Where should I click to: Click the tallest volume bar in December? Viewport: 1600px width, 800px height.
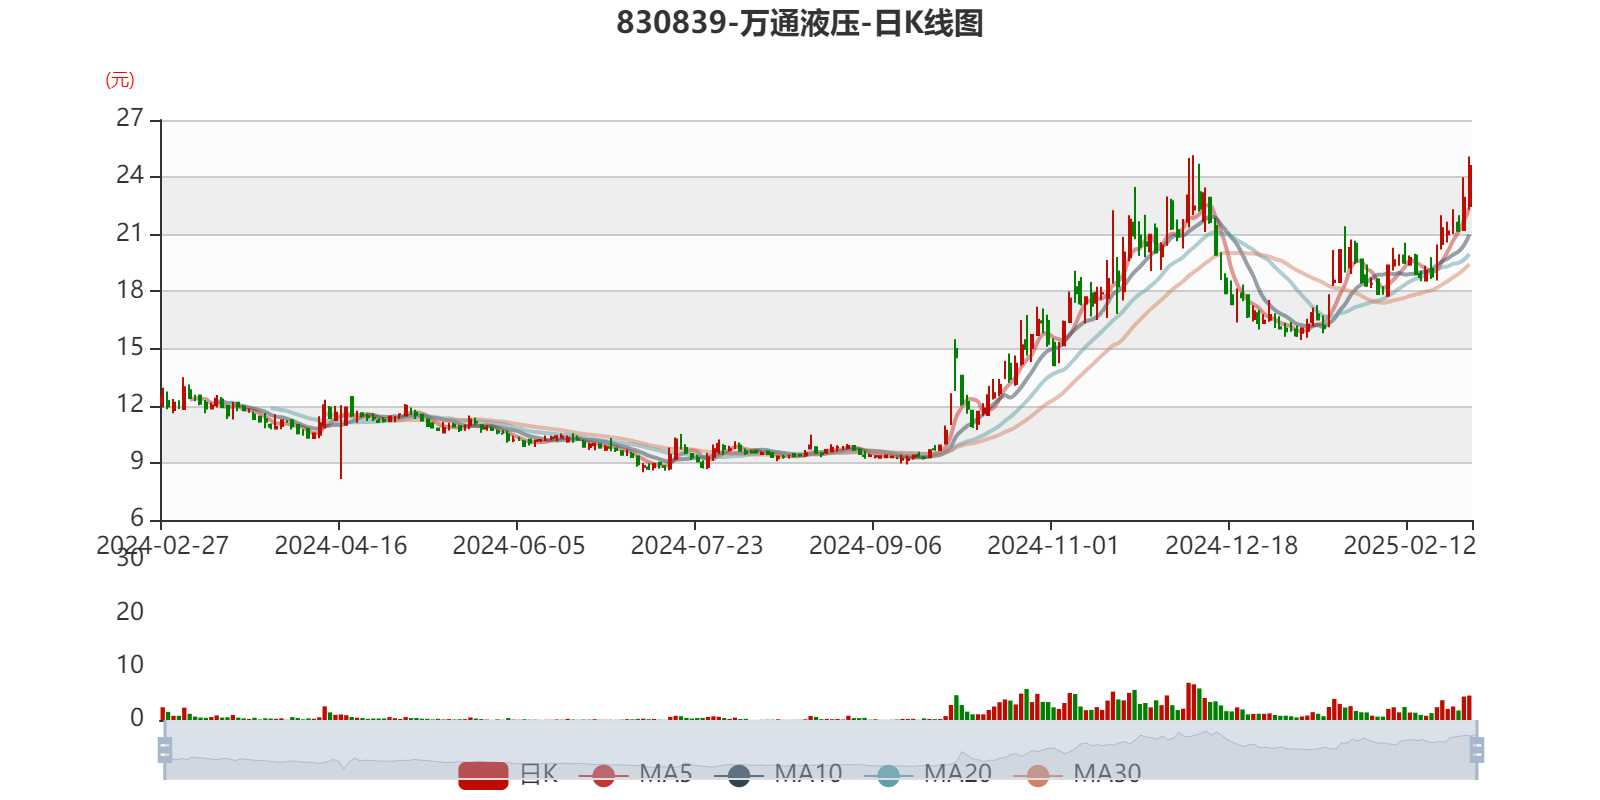point(1189,701)
